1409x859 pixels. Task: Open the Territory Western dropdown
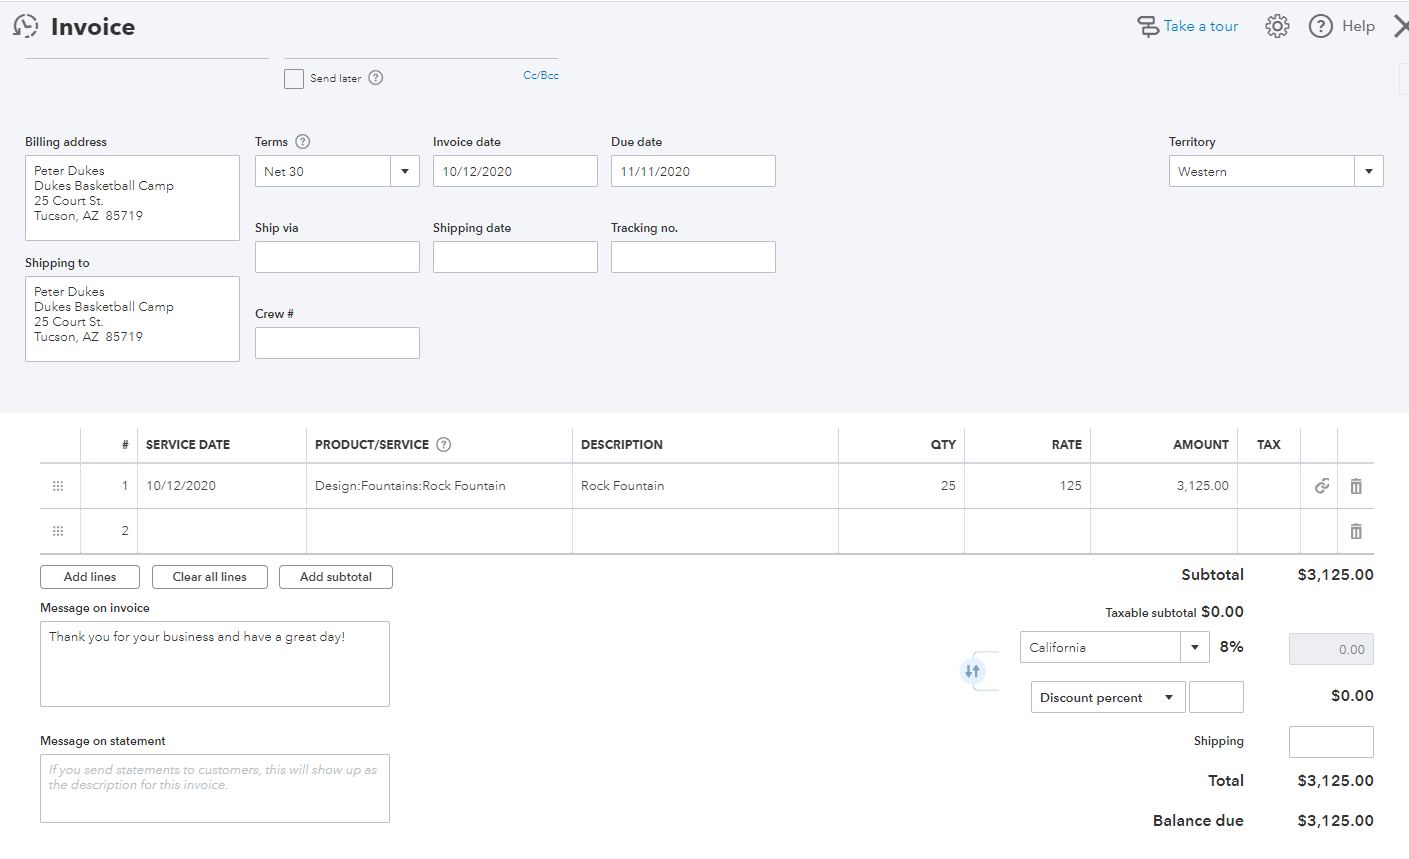(x=1368, y=171)
